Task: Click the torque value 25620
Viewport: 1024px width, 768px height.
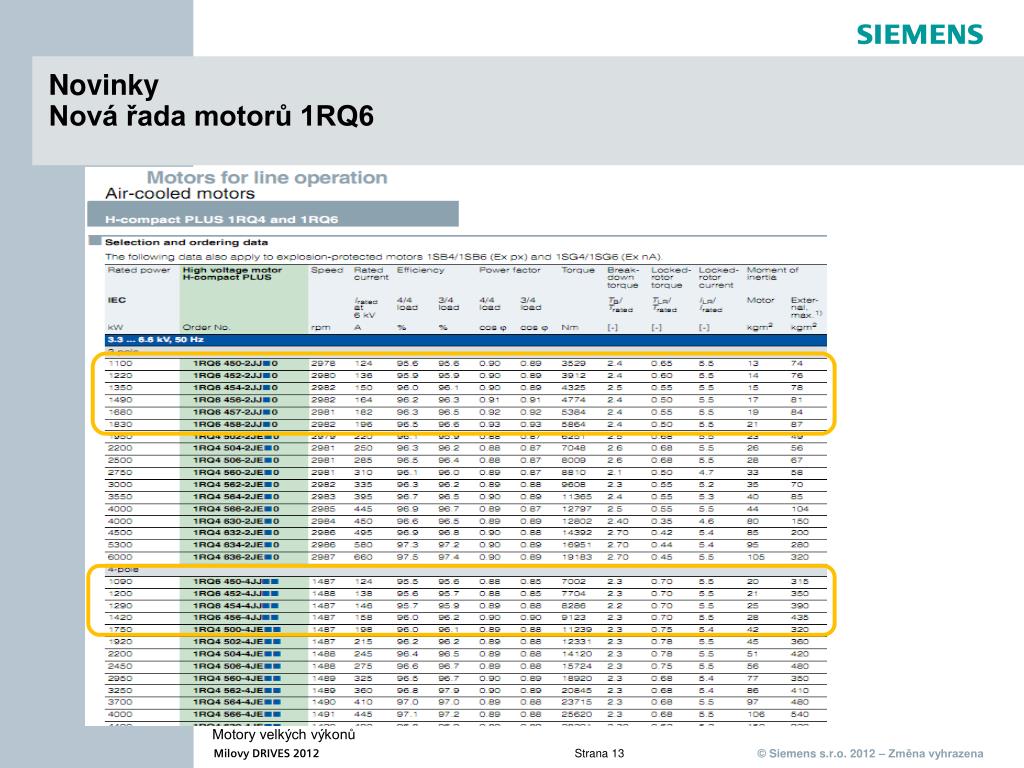Action: tap(576, 714)
